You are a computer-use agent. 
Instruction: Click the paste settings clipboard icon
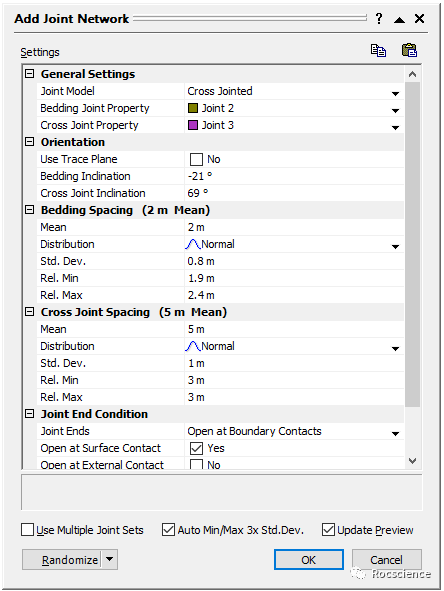[409, 50]
